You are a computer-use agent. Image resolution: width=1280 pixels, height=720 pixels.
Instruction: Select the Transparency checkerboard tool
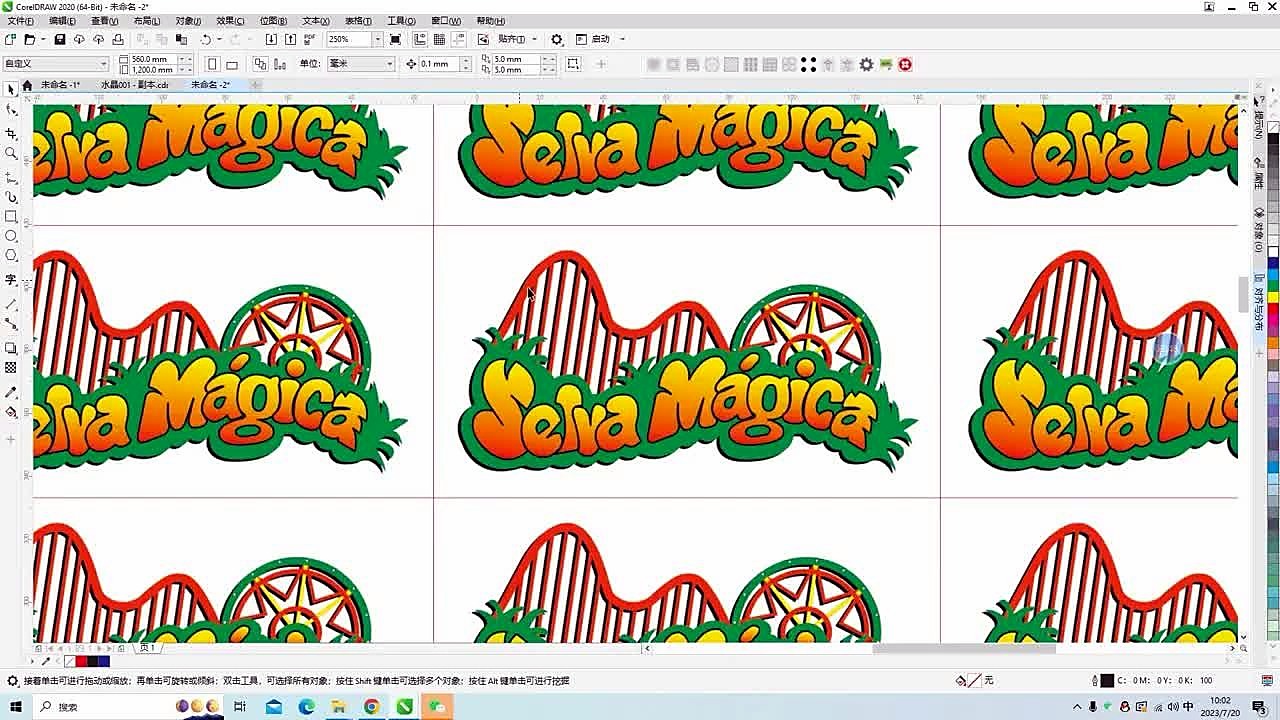11,368
